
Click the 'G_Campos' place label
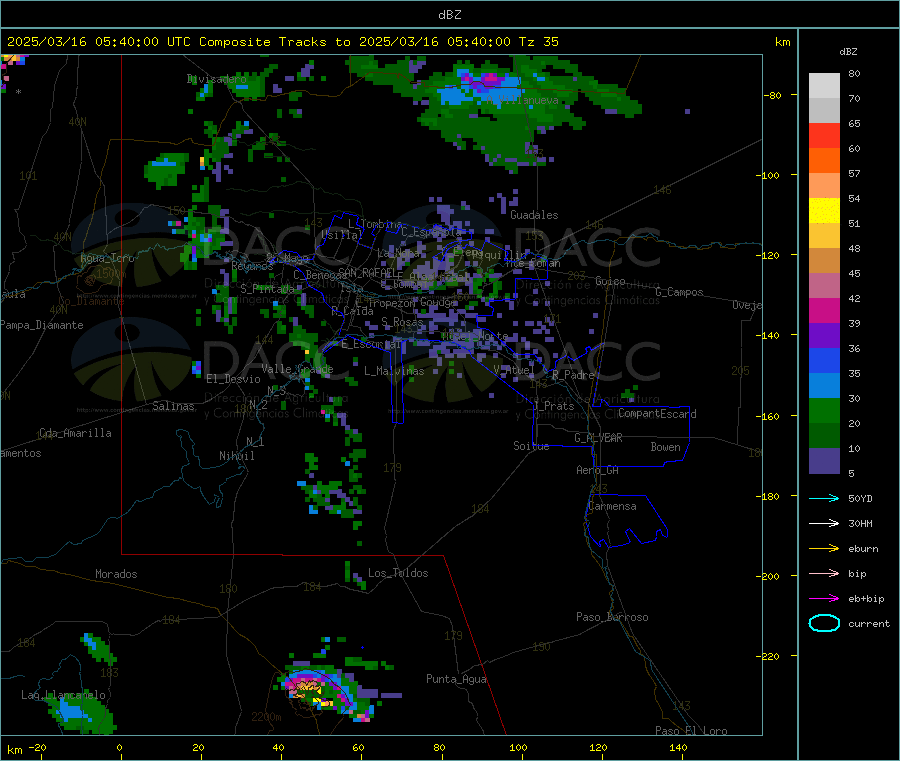coord(679,292)
